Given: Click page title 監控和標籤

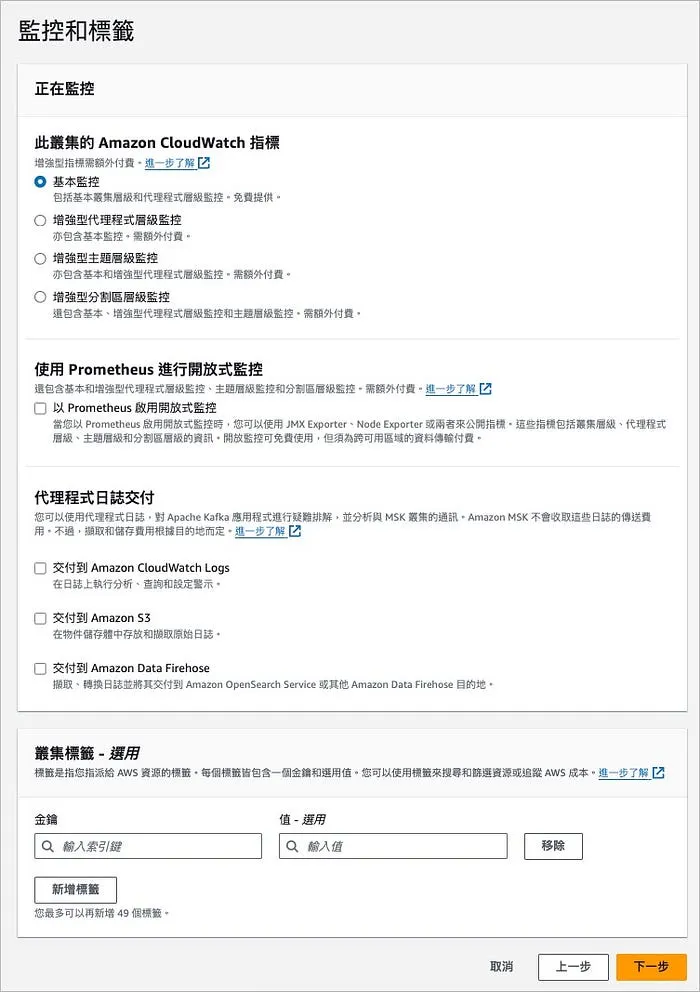Looking at the screenshot, I should point(76,31).
